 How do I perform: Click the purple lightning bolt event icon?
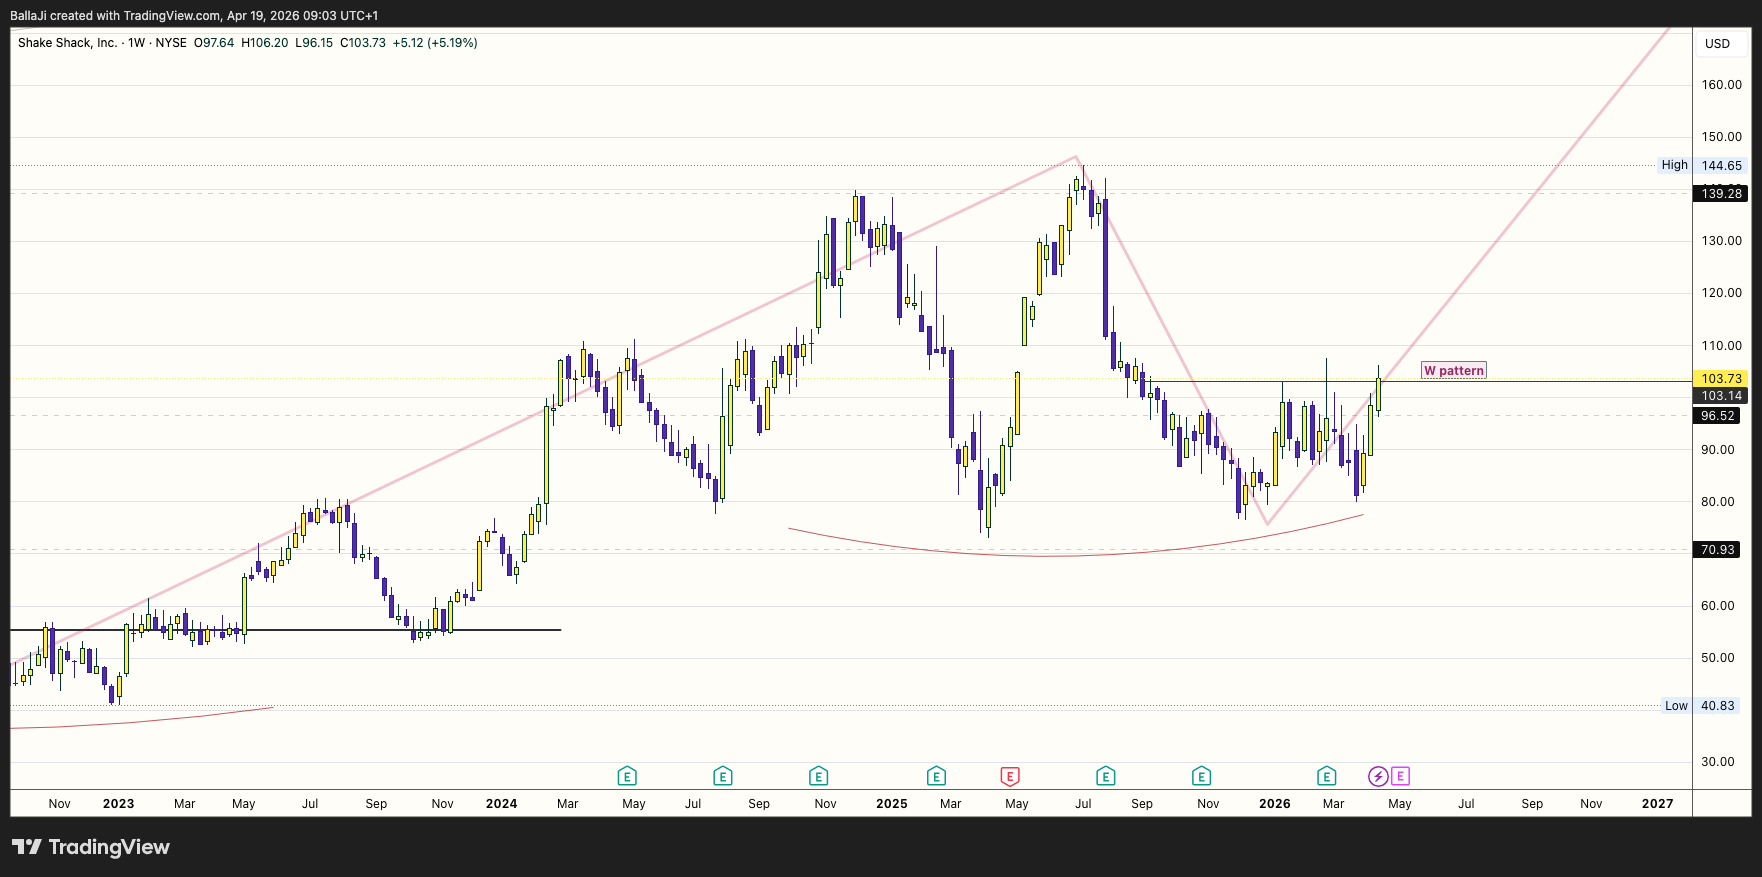point(1378,776)
